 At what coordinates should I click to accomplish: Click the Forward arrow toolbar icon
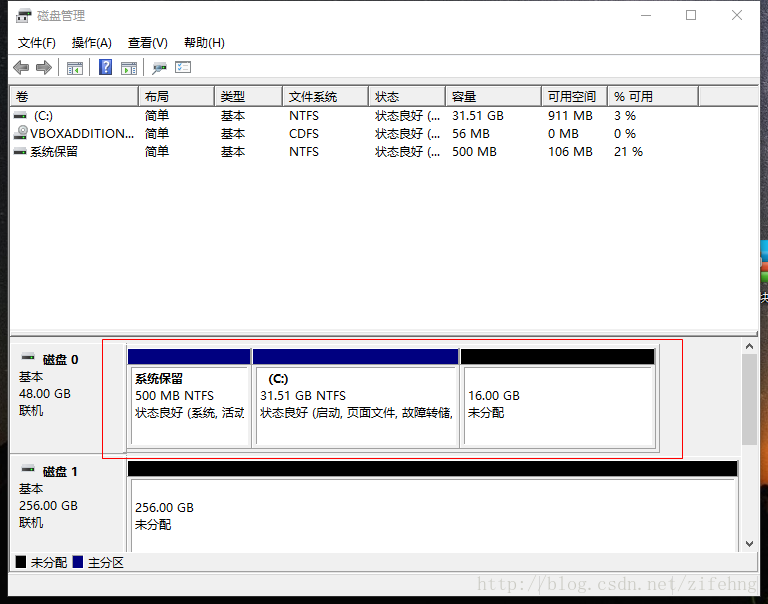click(44, 67)
